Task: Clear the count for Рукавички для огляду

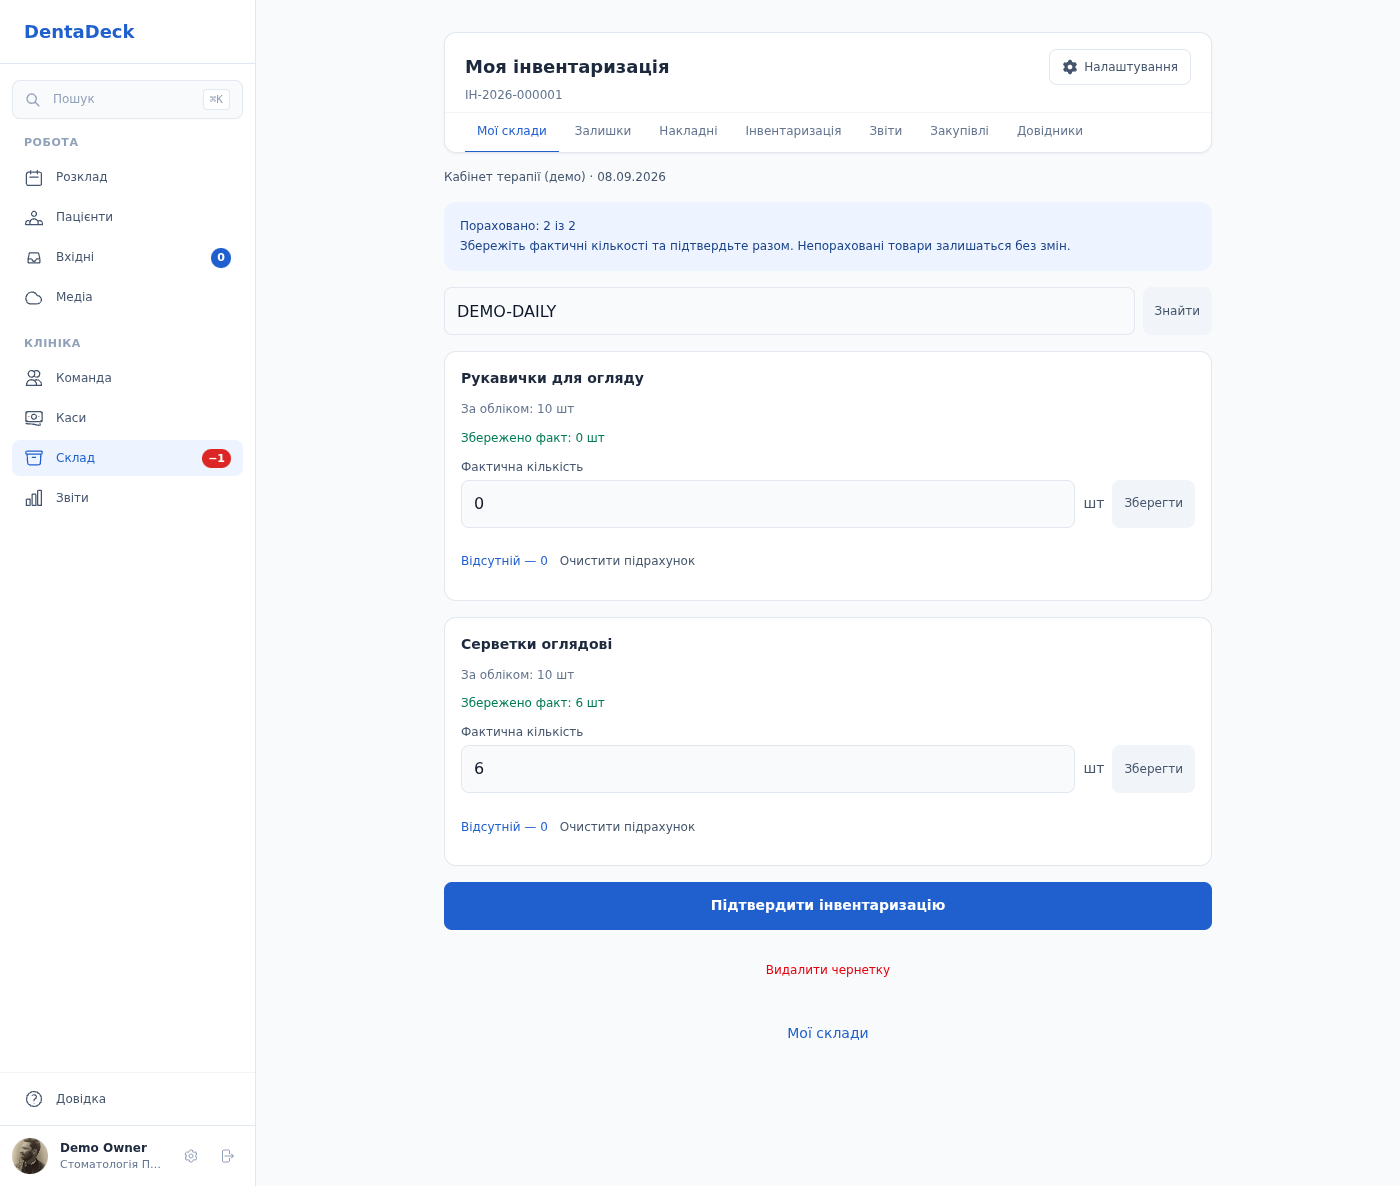Action: click(627, 561)
